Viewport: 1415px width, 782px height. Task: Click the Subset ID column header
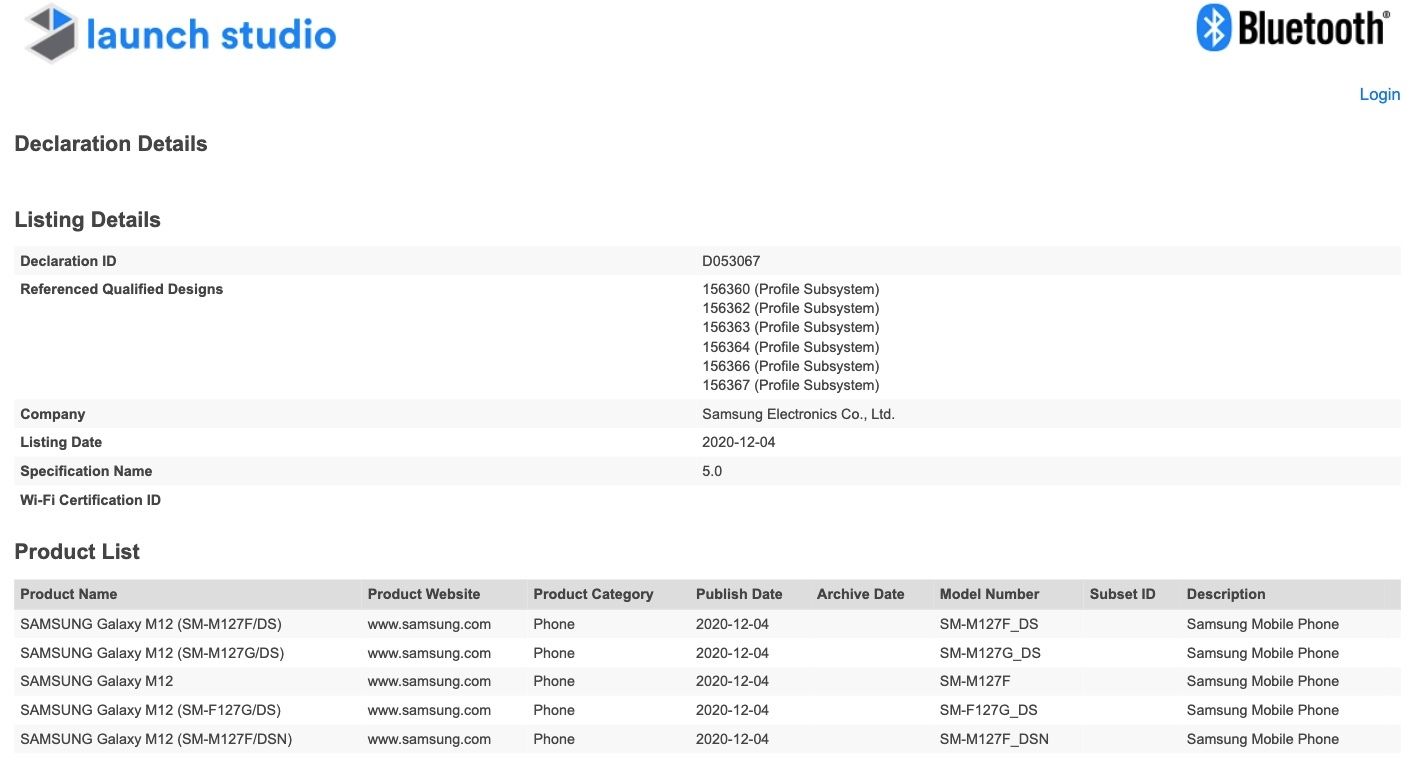click(1122, 594)
